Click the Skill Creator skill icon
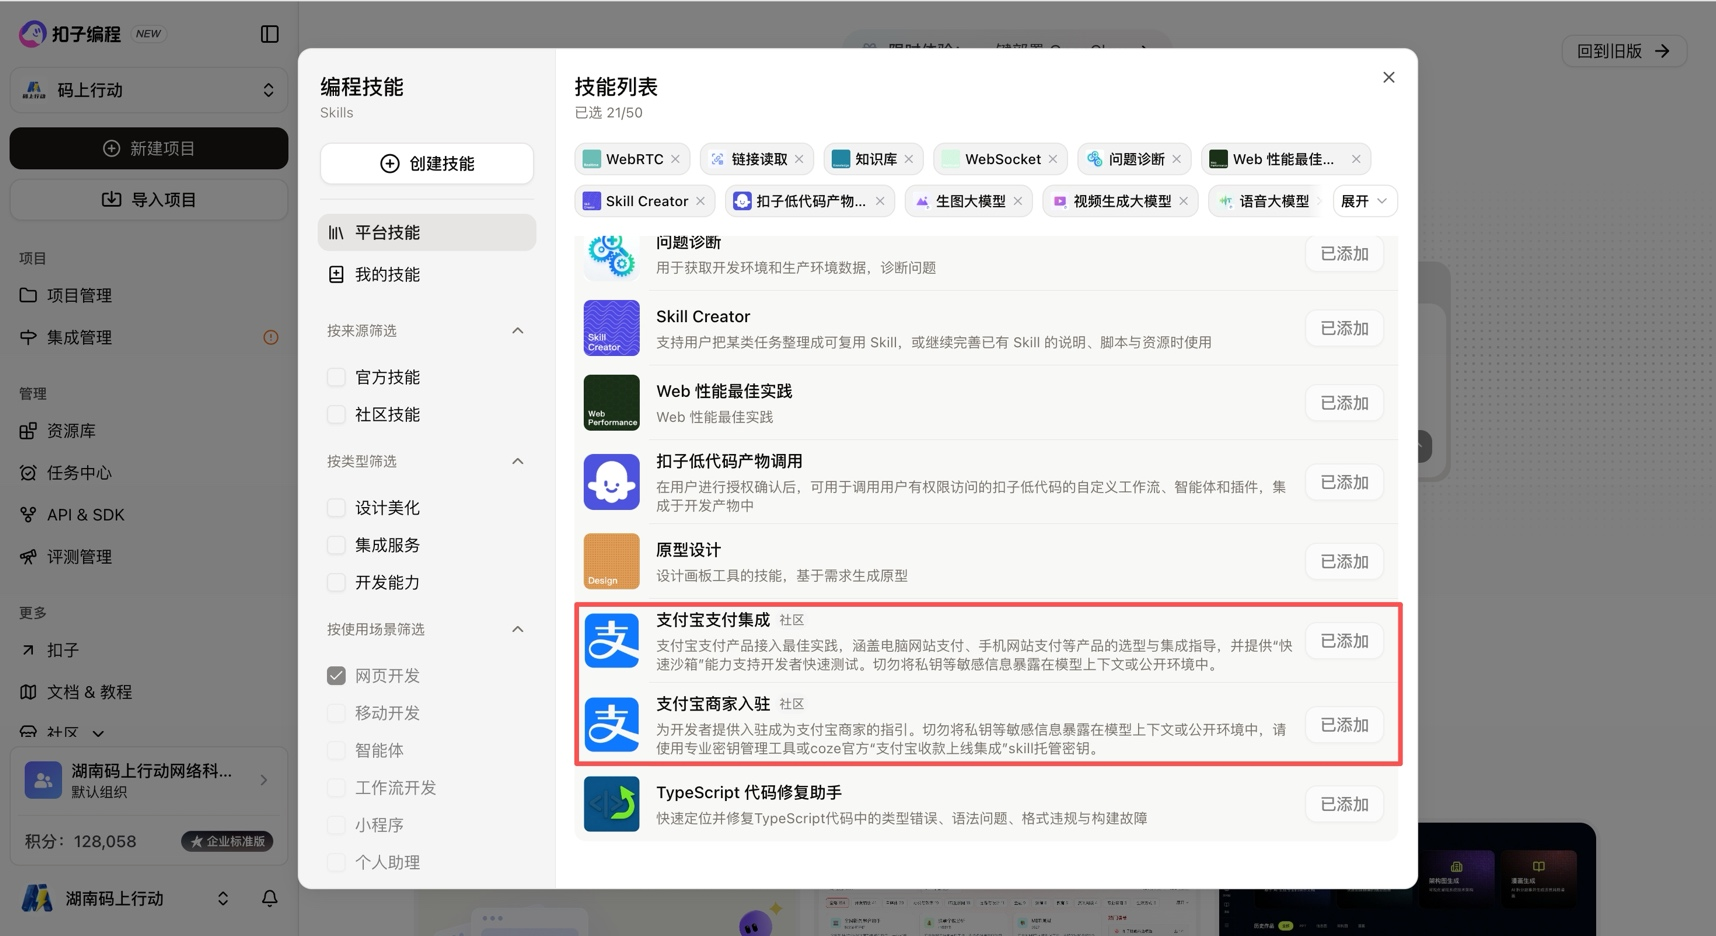This screenshot has height=936, width=1716. (611, 328)
